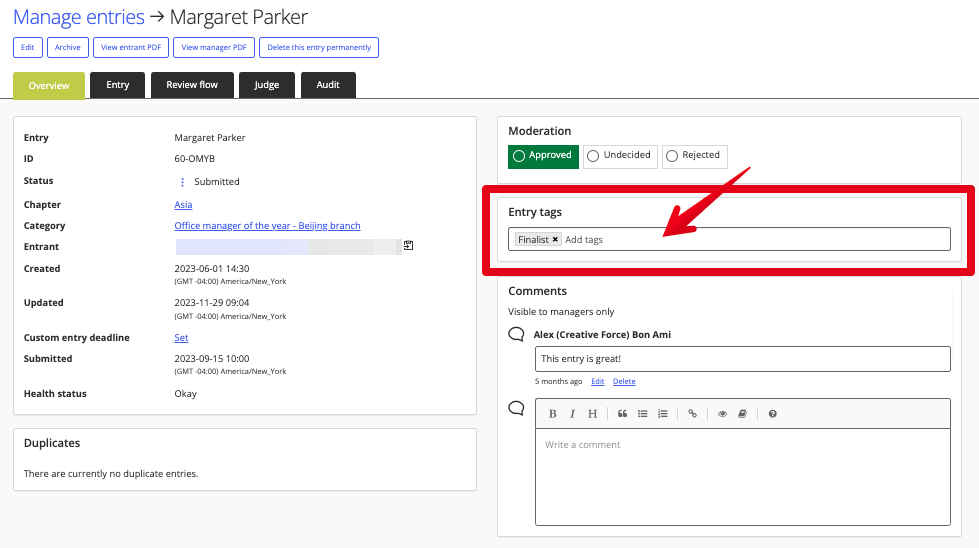Set custom entry deadline
979x548 pixels.
tap(181, 338)
